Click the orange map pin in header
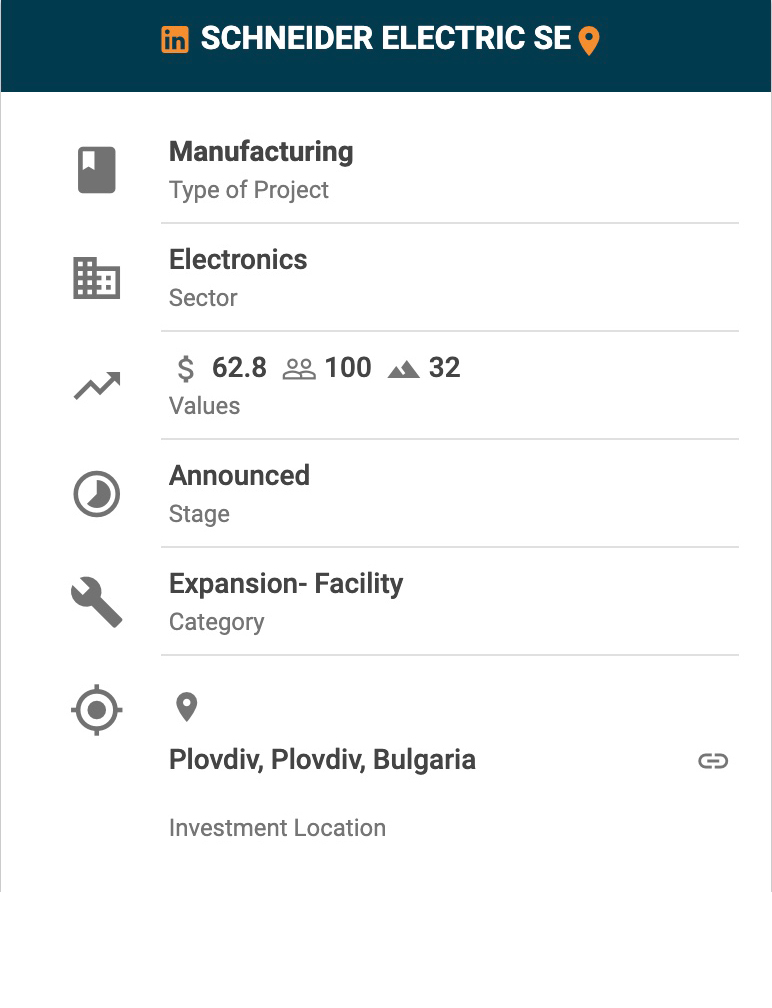772x1008 pixels. [589, 41]
